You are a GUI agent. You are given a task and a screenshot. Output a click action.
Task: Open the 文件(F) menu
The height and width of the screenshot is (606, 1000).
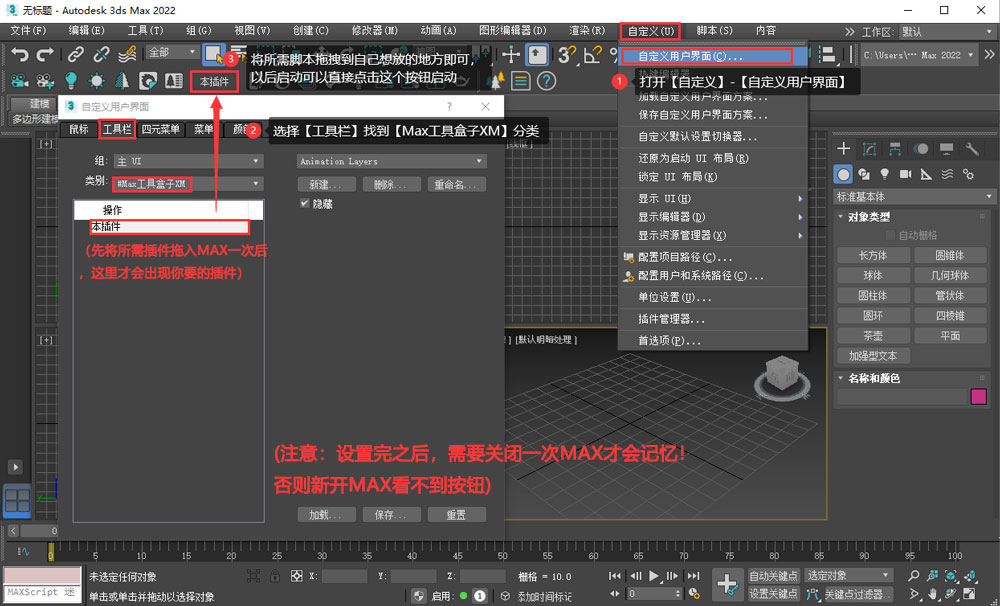click(28, 31)
